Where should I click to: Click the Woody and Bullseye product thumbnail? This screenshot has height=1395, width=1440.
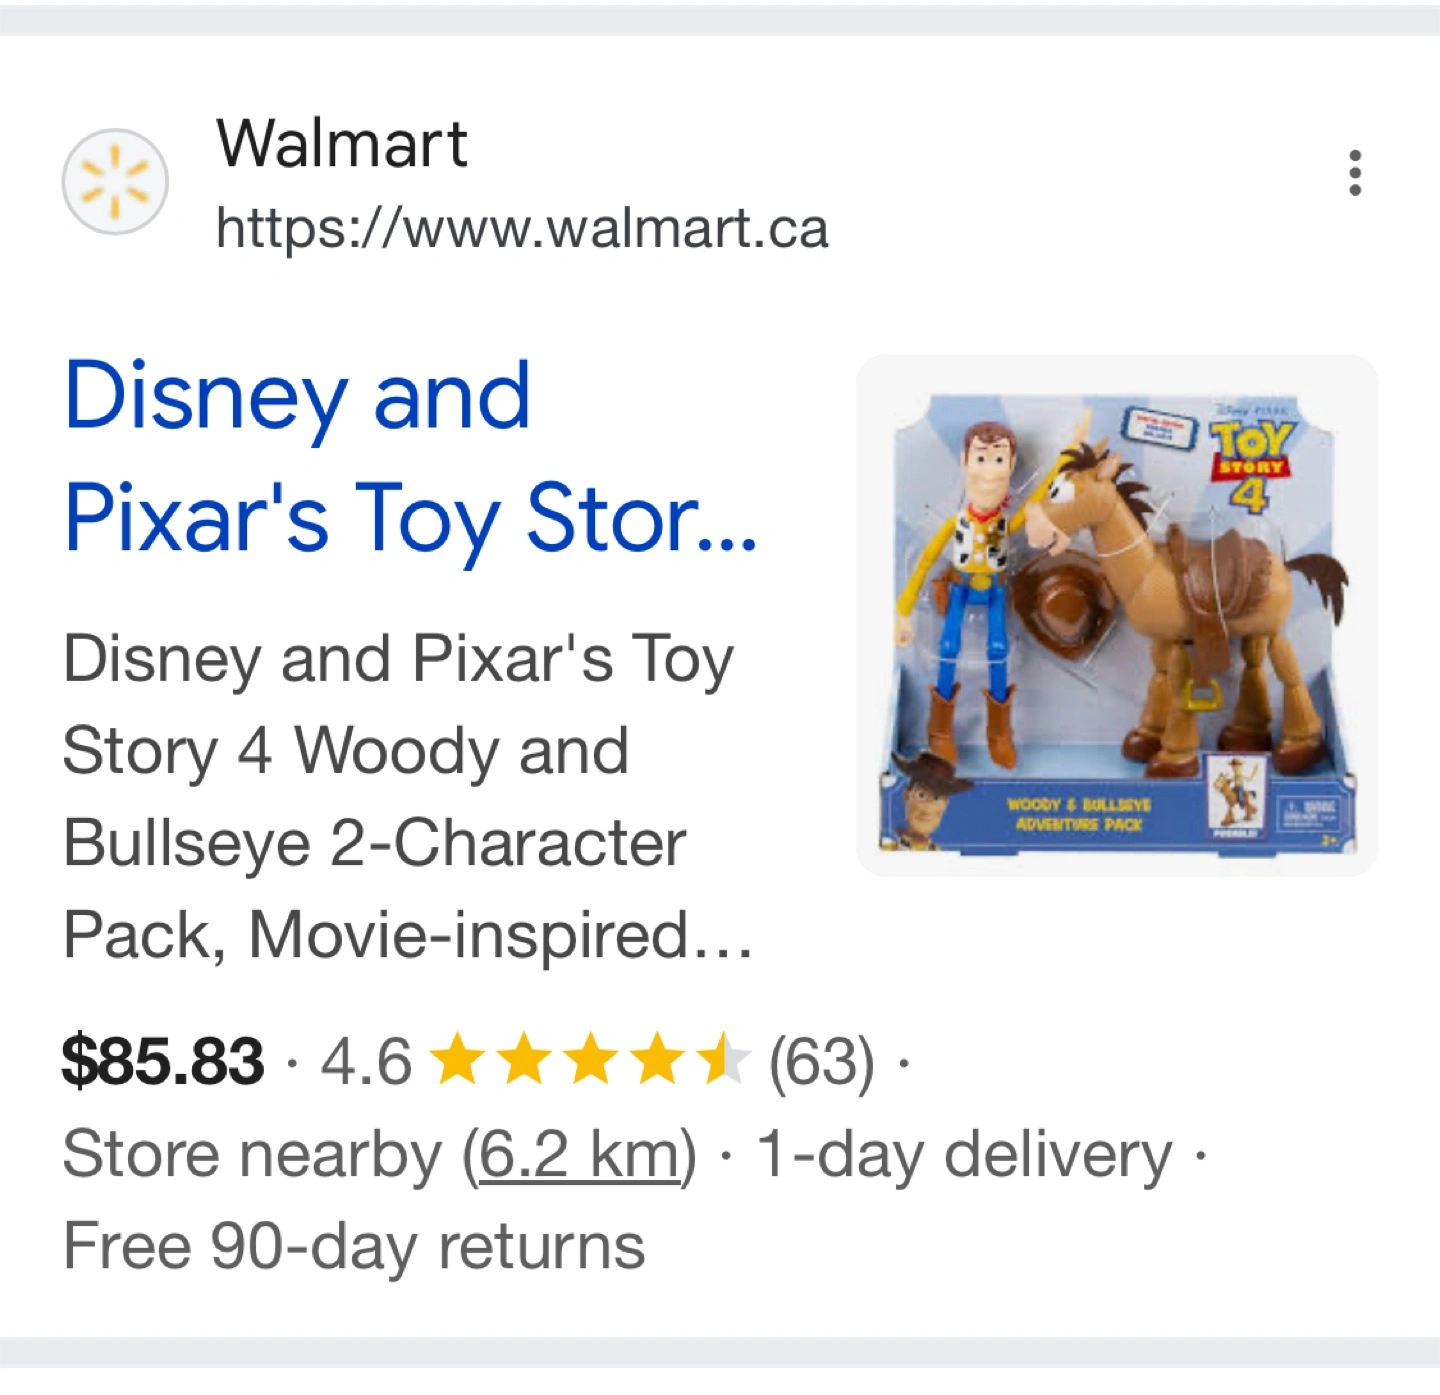pos(1117,615)
